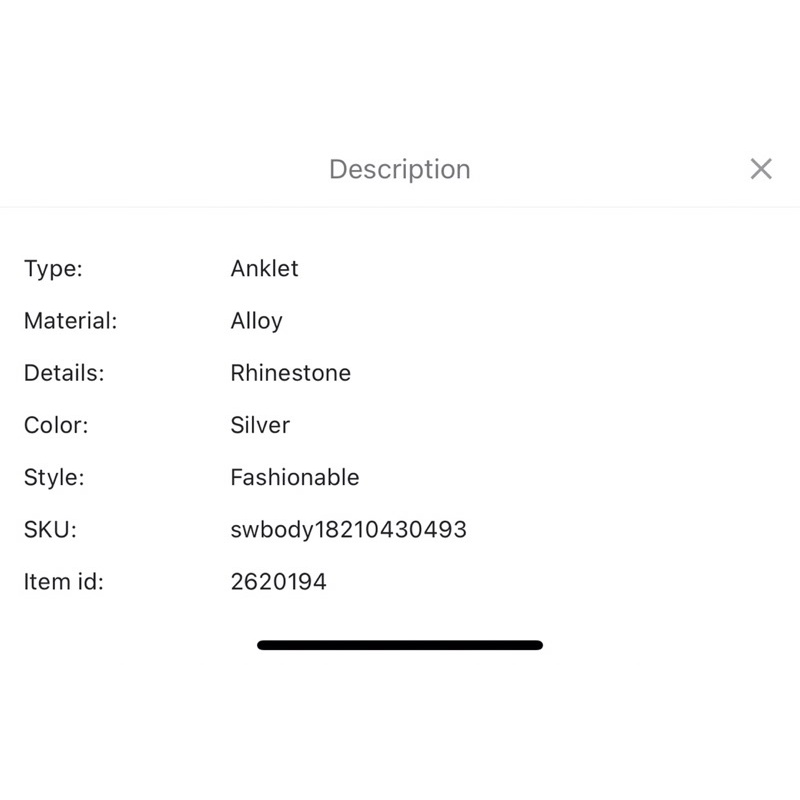800x800 pixels.
Task: Select the Item id label
Action: click(64, 582)
